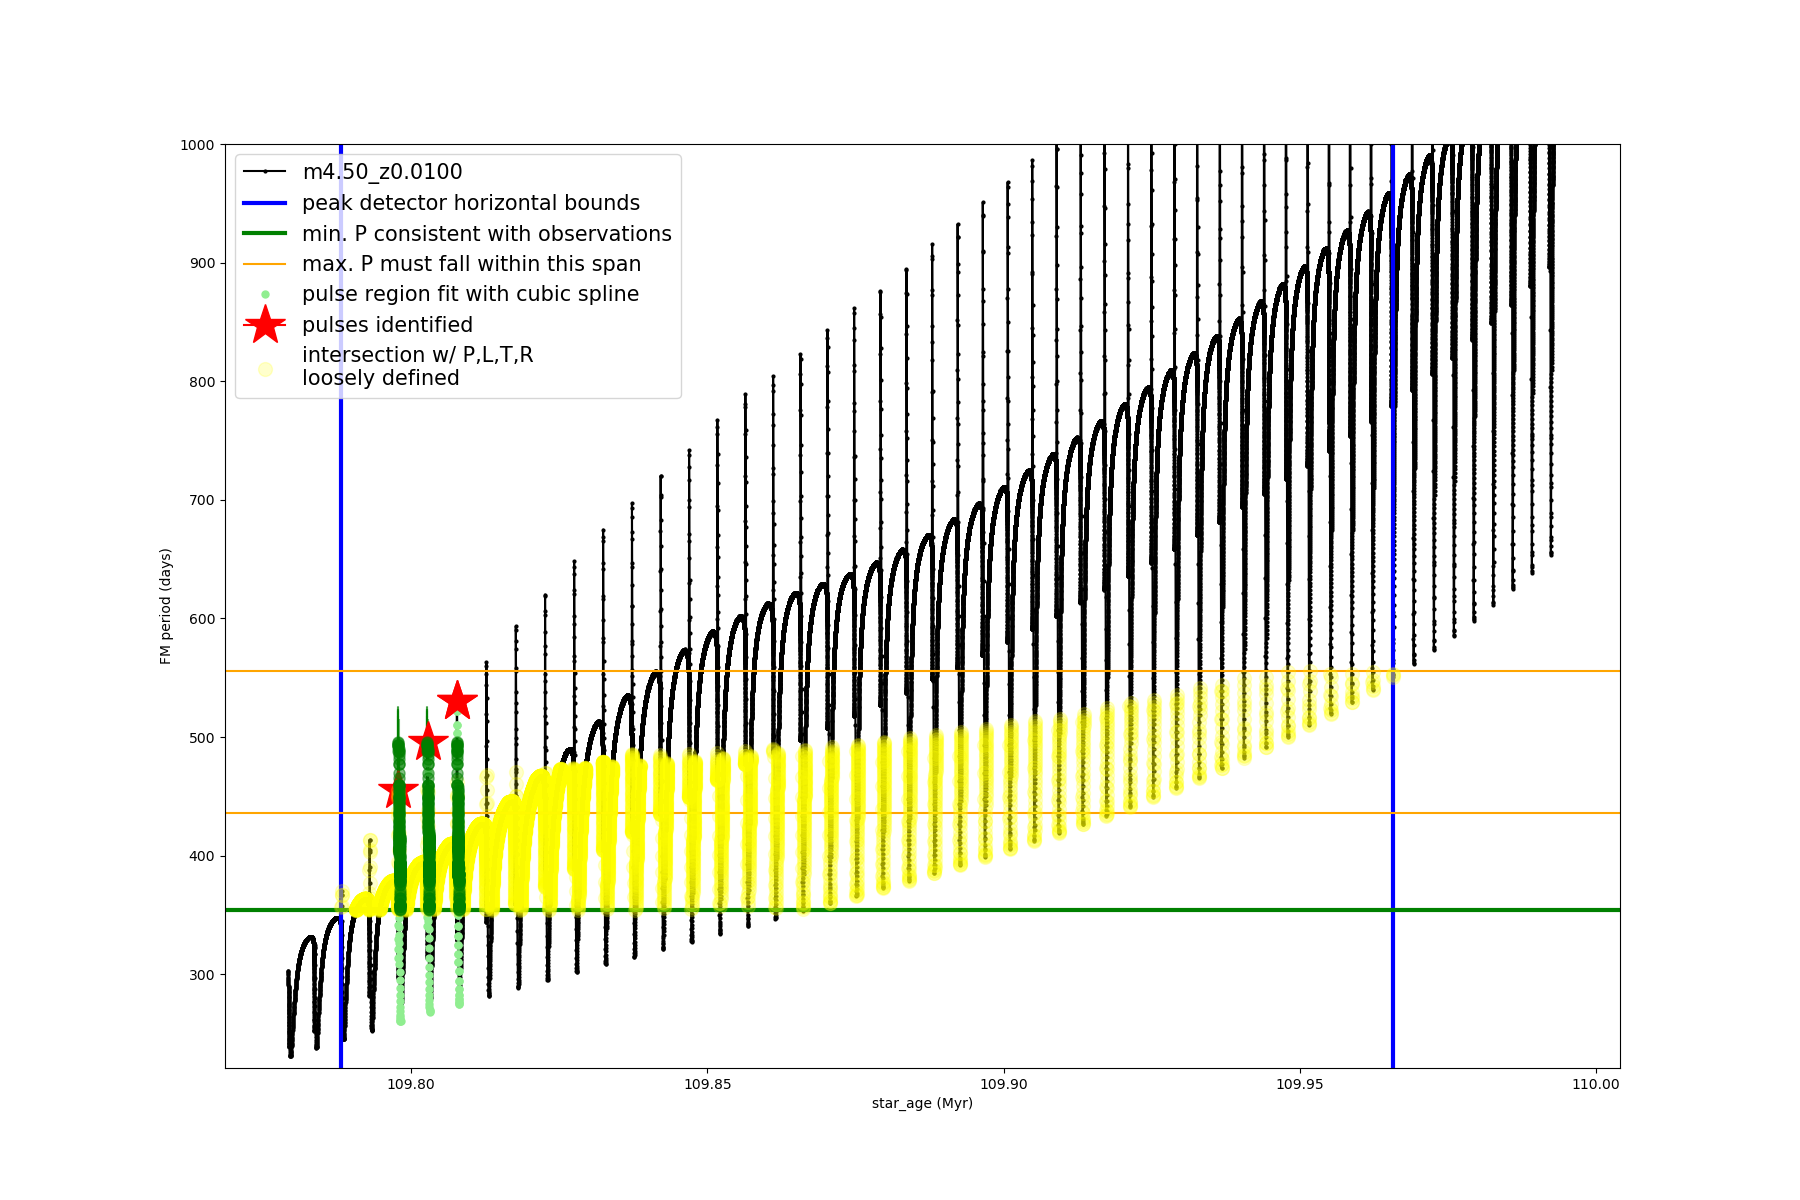Click the green line swatch in legend

click(x=265, y=233)
